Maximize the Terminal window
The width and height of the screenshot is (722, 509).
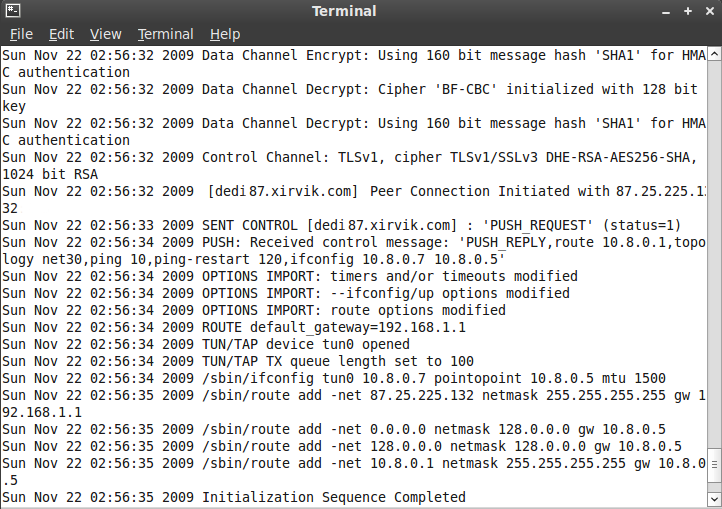coord(689,11)
